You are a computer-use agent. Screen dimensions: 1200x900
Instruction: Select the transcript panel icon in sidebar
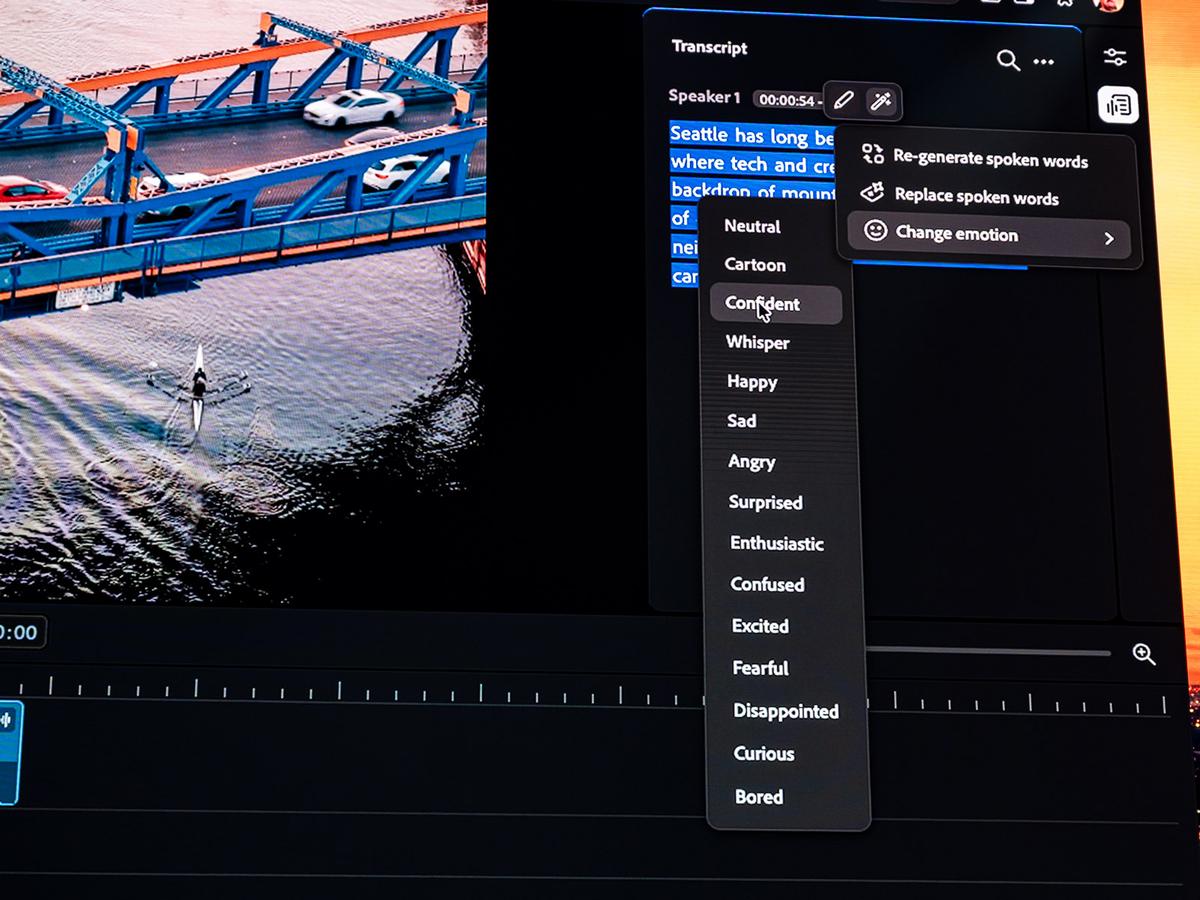pyautogui.click(x=1117, y=105)
